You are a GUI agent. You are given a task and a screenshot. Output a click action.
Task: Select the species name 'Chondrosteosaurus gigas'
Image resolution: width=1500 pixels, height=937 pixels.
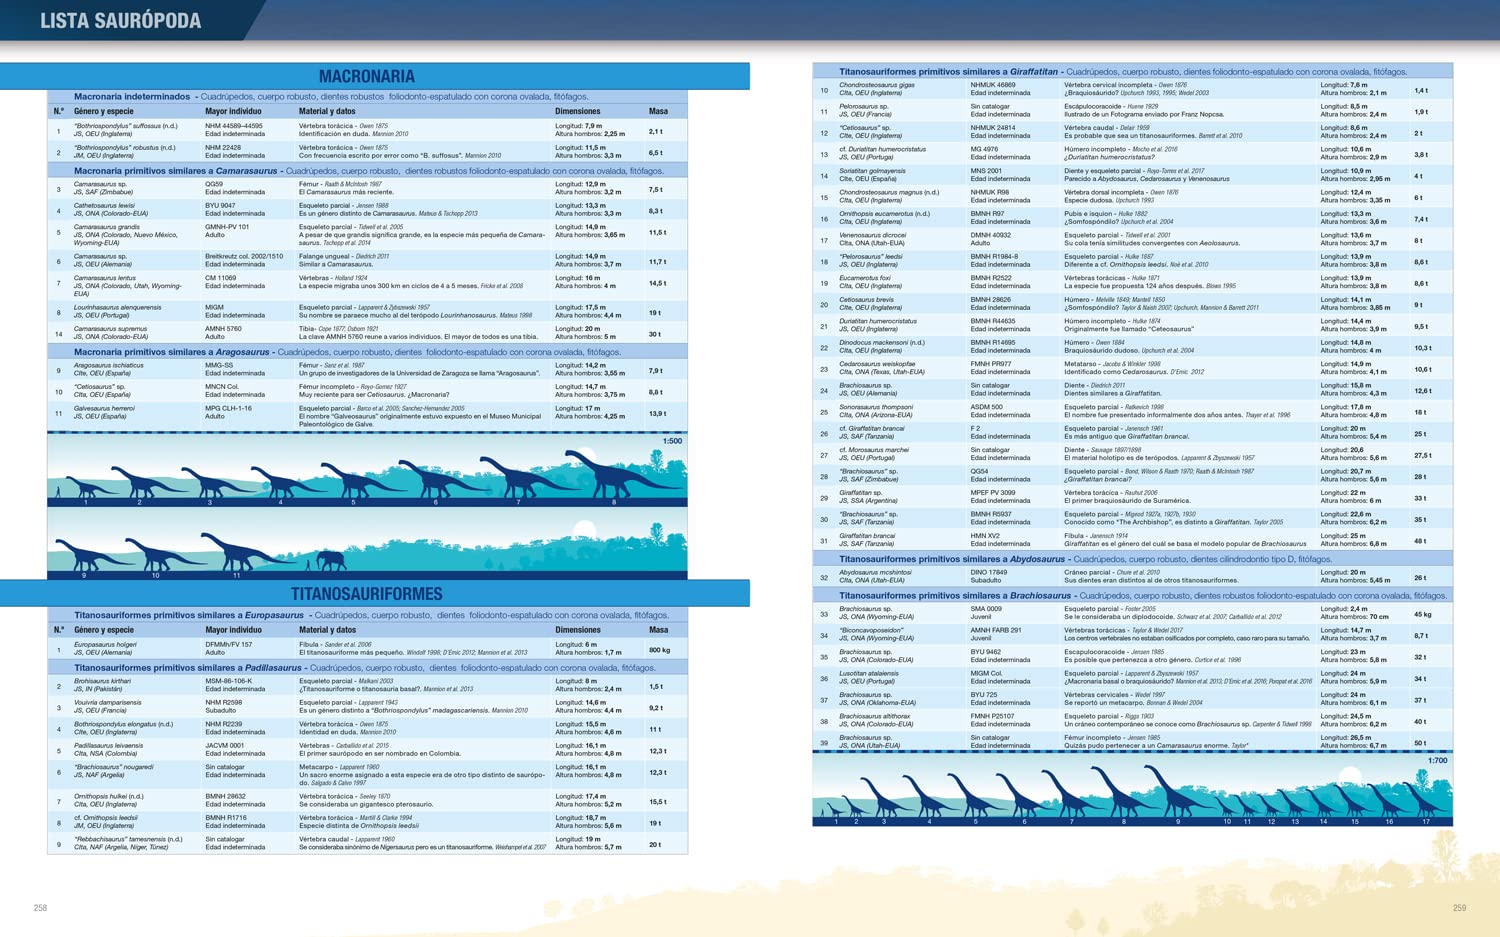[877, 85]
